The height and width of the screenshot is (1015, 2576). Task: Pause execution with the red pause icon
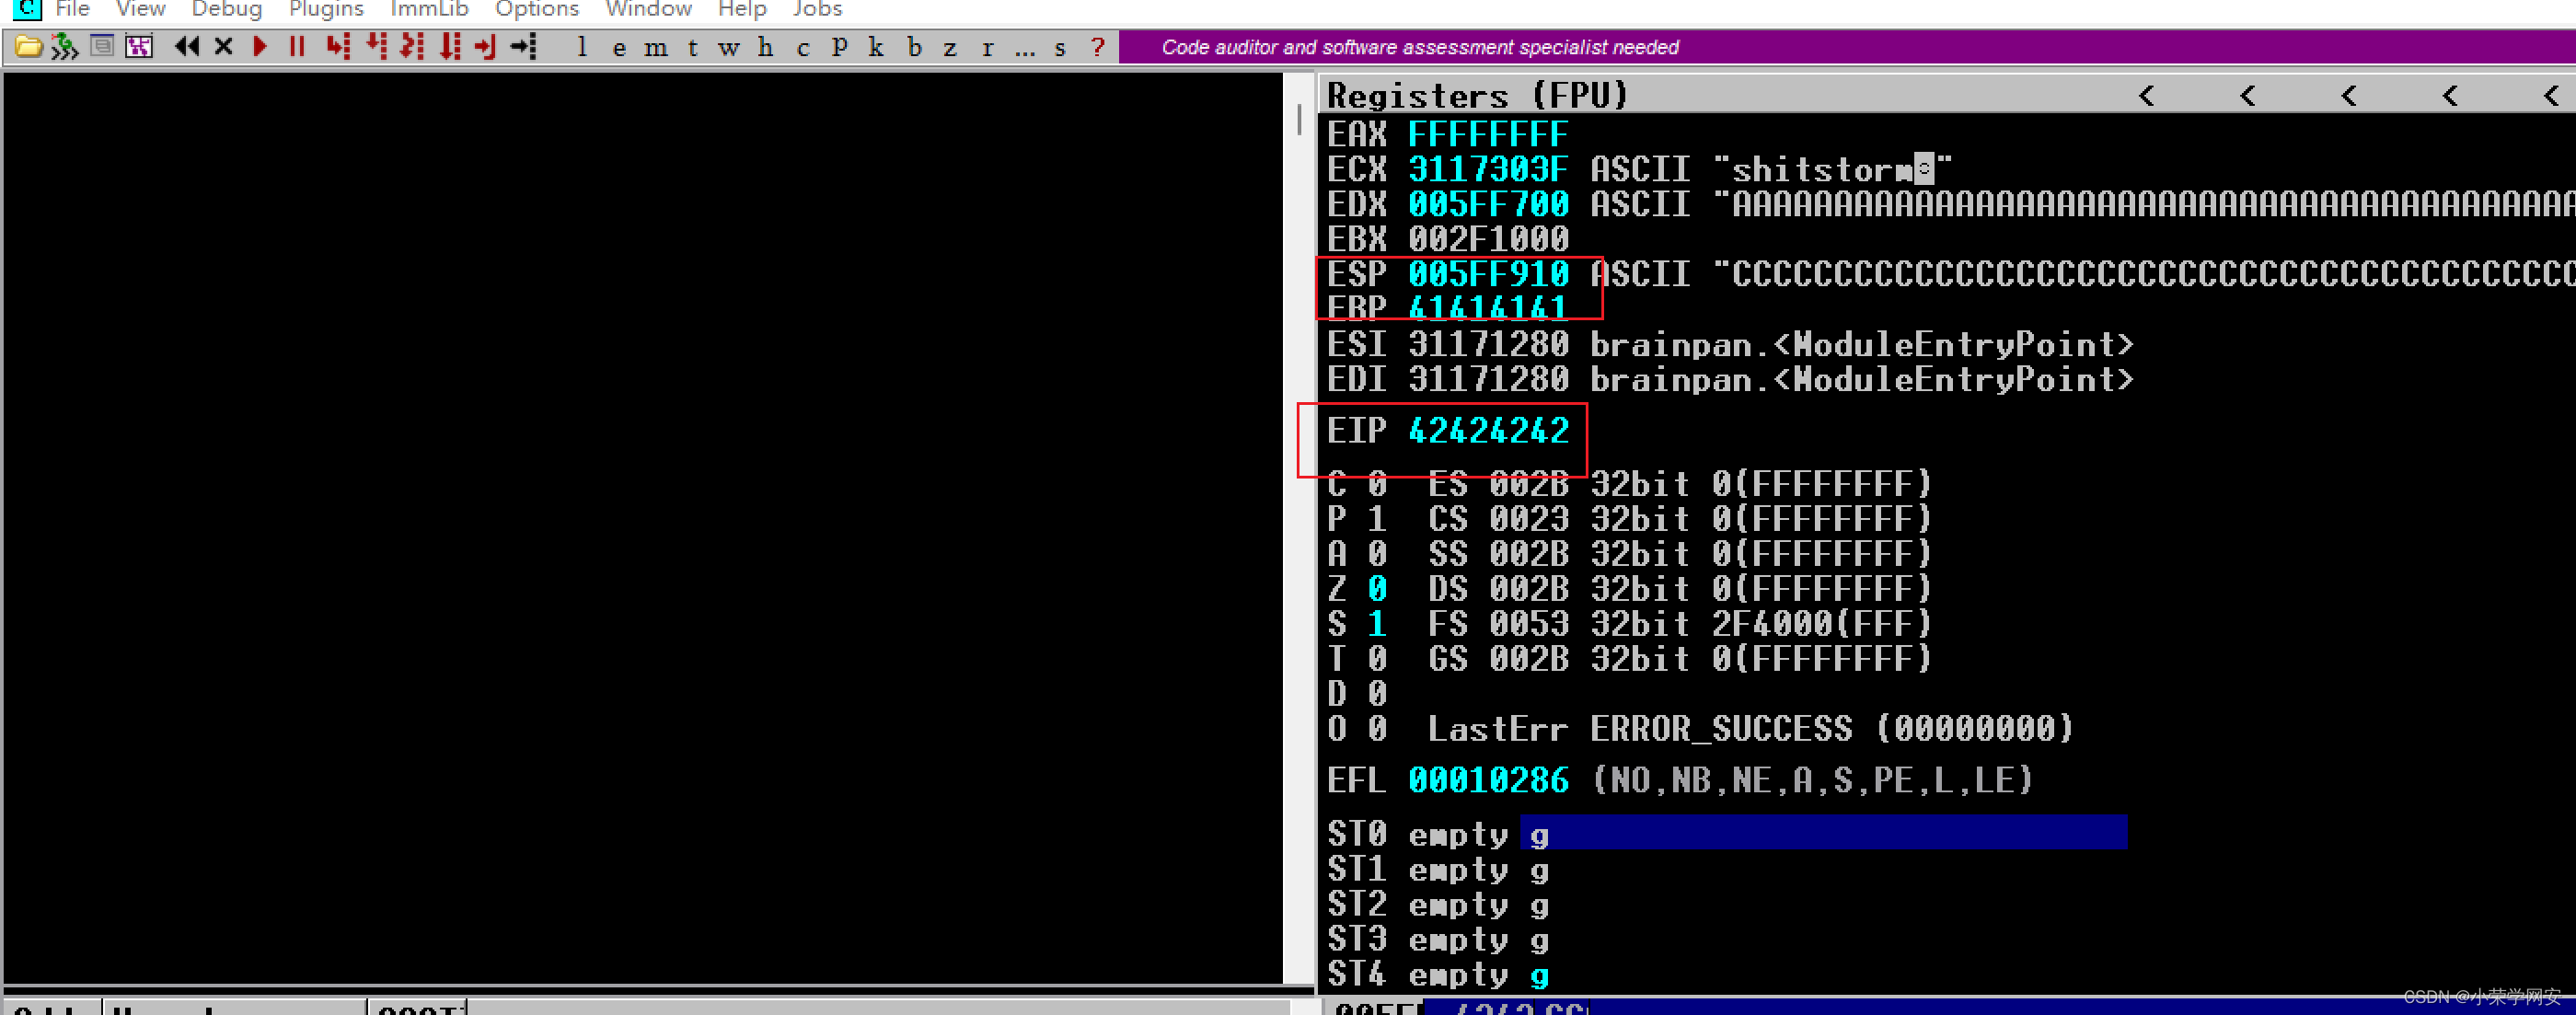(297, 46)
